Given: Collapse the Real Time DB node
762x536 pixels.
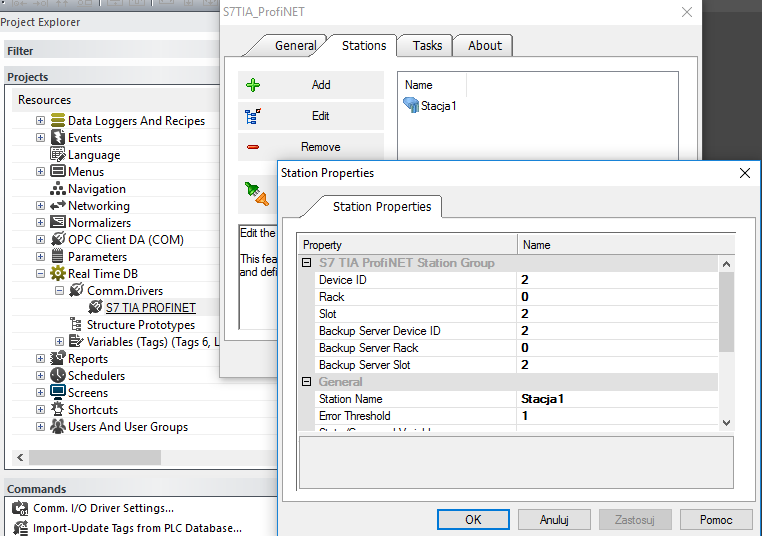Looking at the screenshot, I should point(40,274).
